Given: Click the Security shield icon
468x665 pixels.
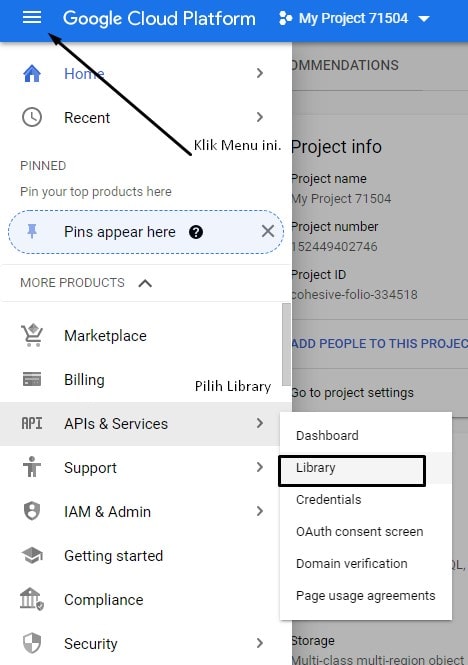Looking at the screenshot, I should tap(32, 643).
